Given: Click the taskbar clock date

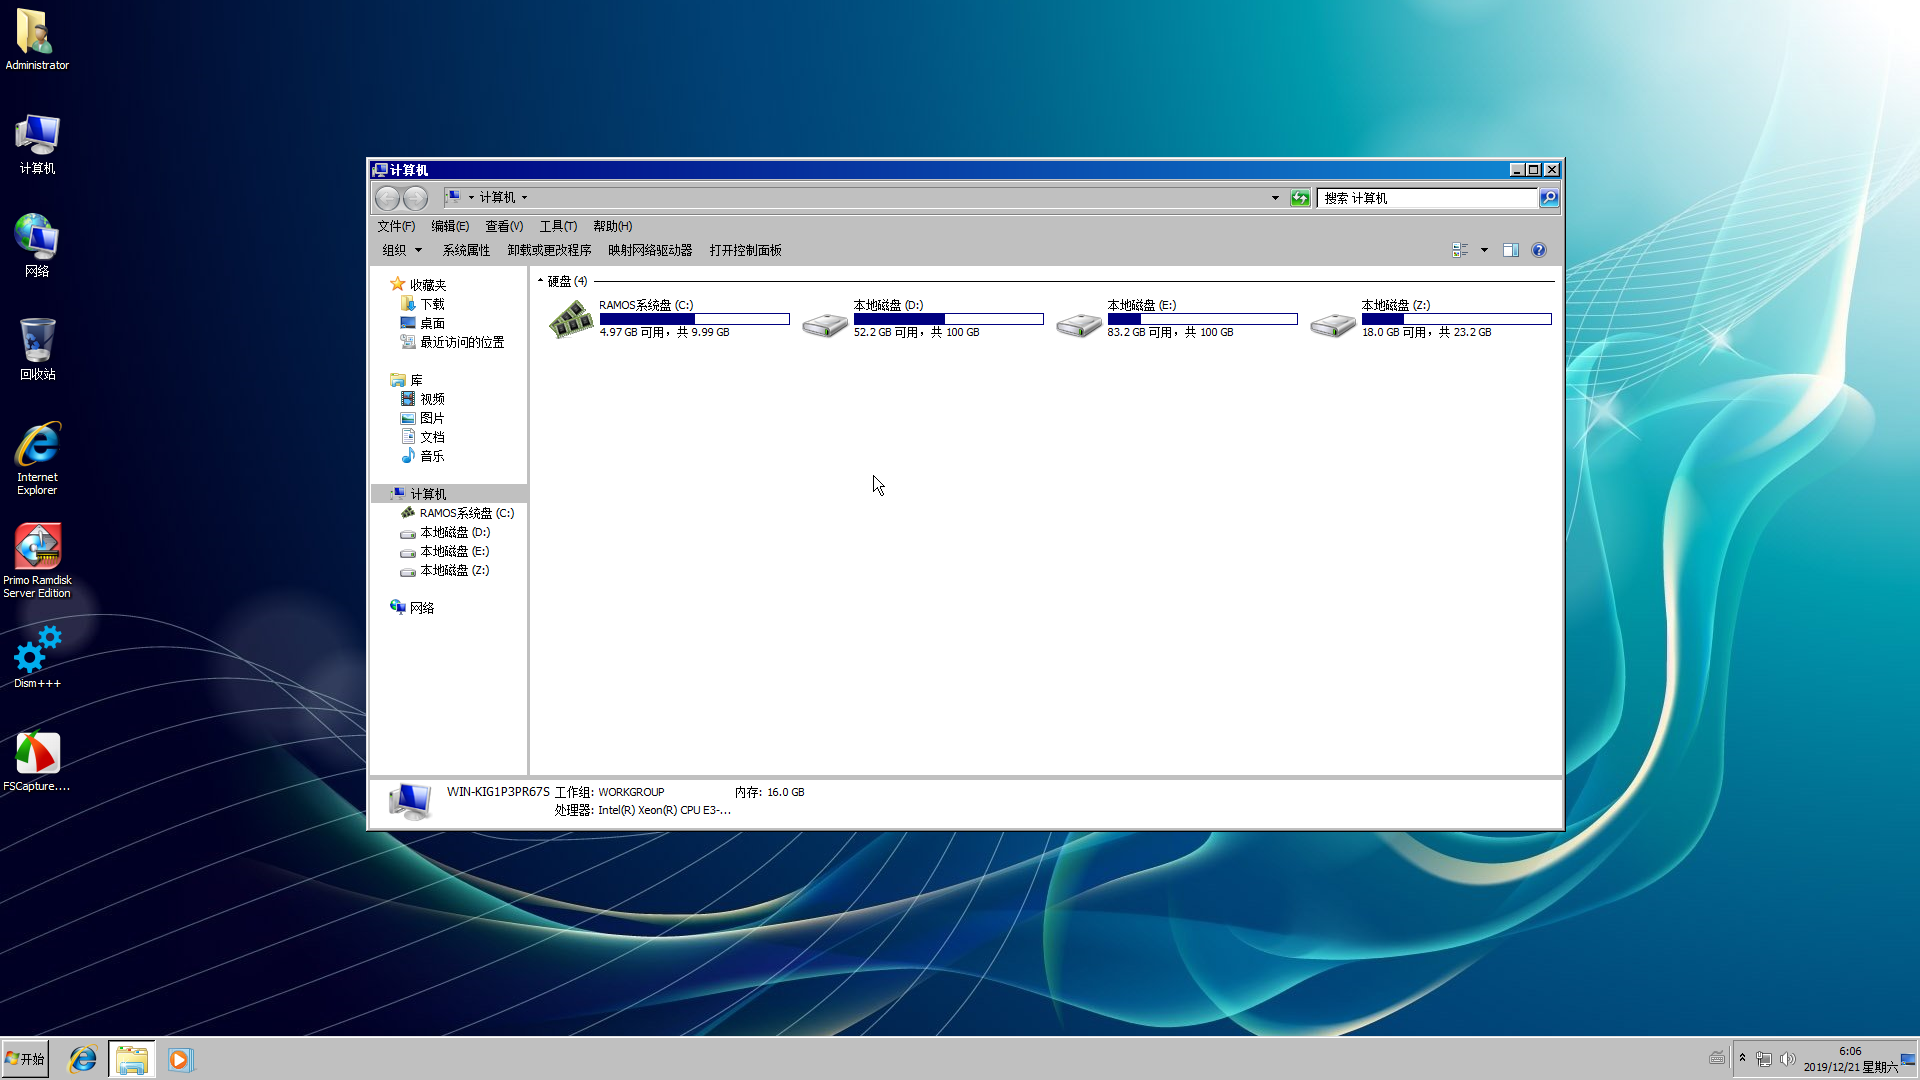Looking at the screenshot, I should (x=1850, y=1059).
